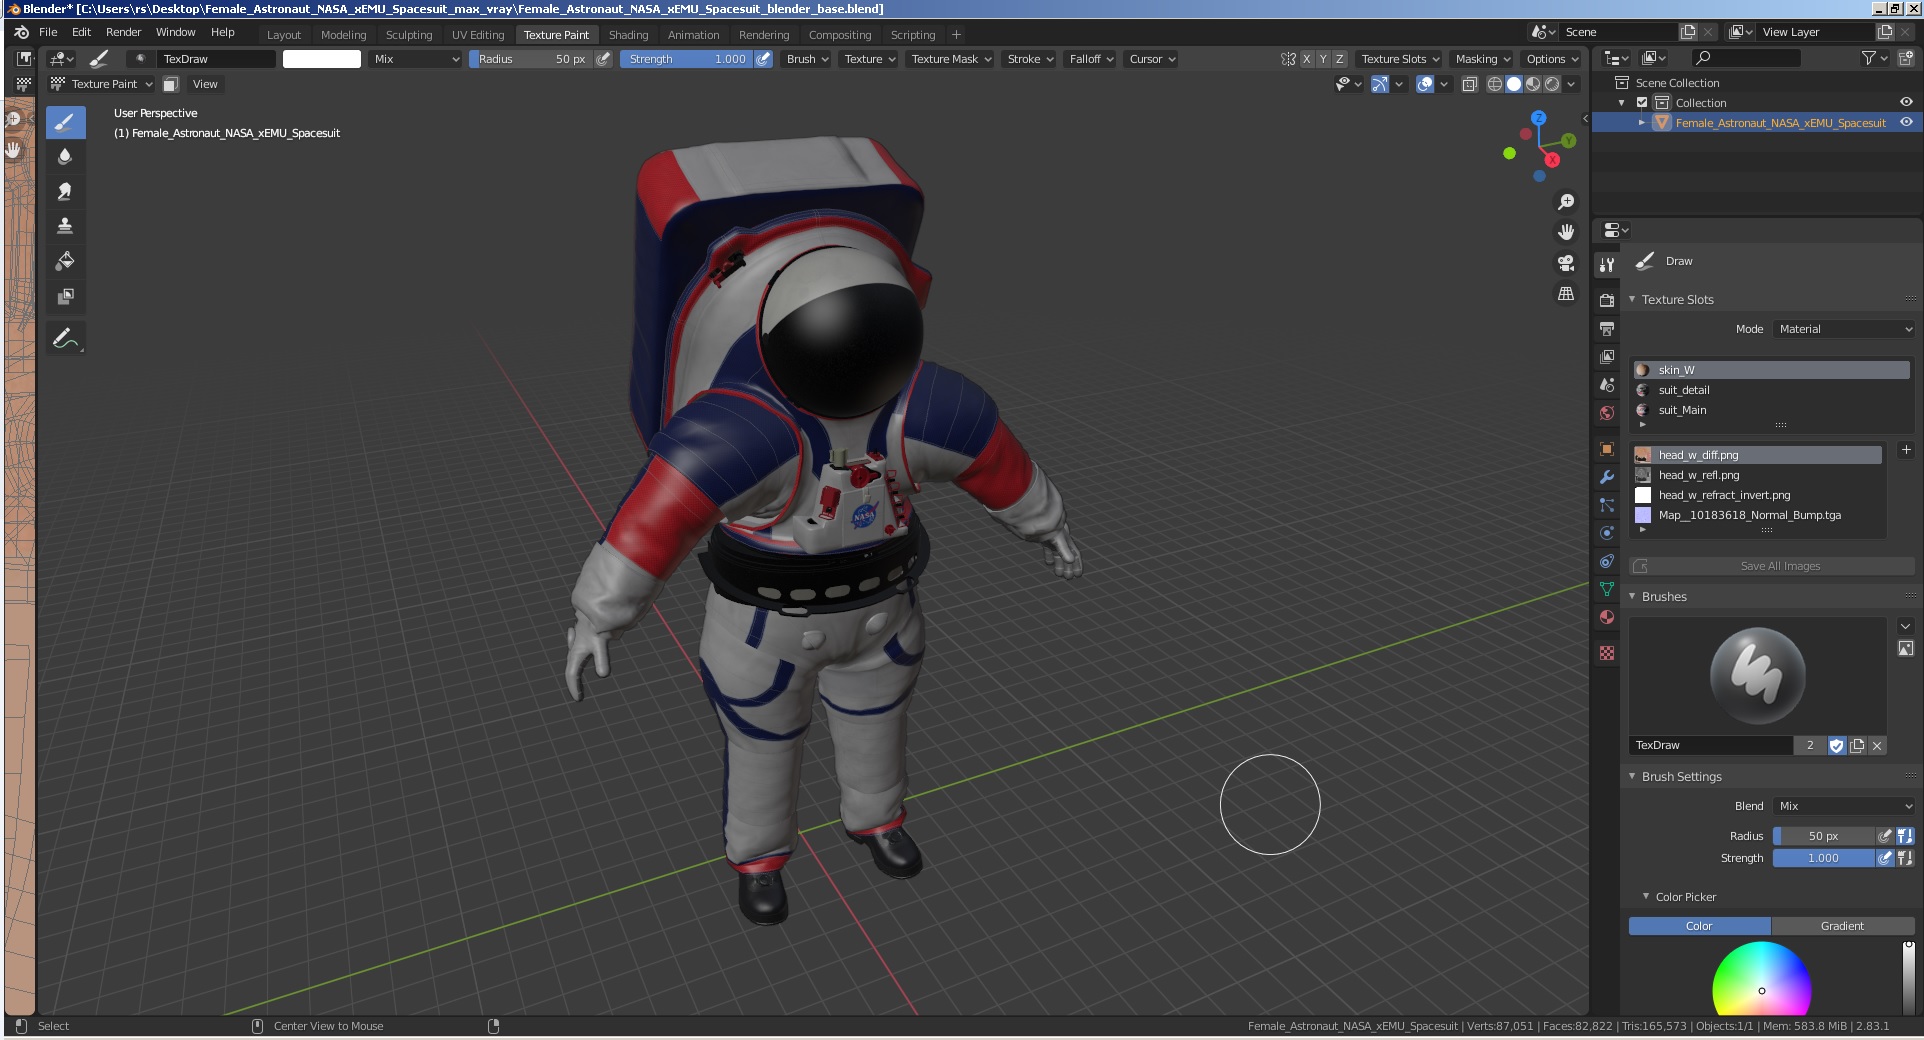This screenshot has width=1924, height=1040.
Task: Expand the Female_Astronaut object tree in outliner
Action: point(1641,122)
